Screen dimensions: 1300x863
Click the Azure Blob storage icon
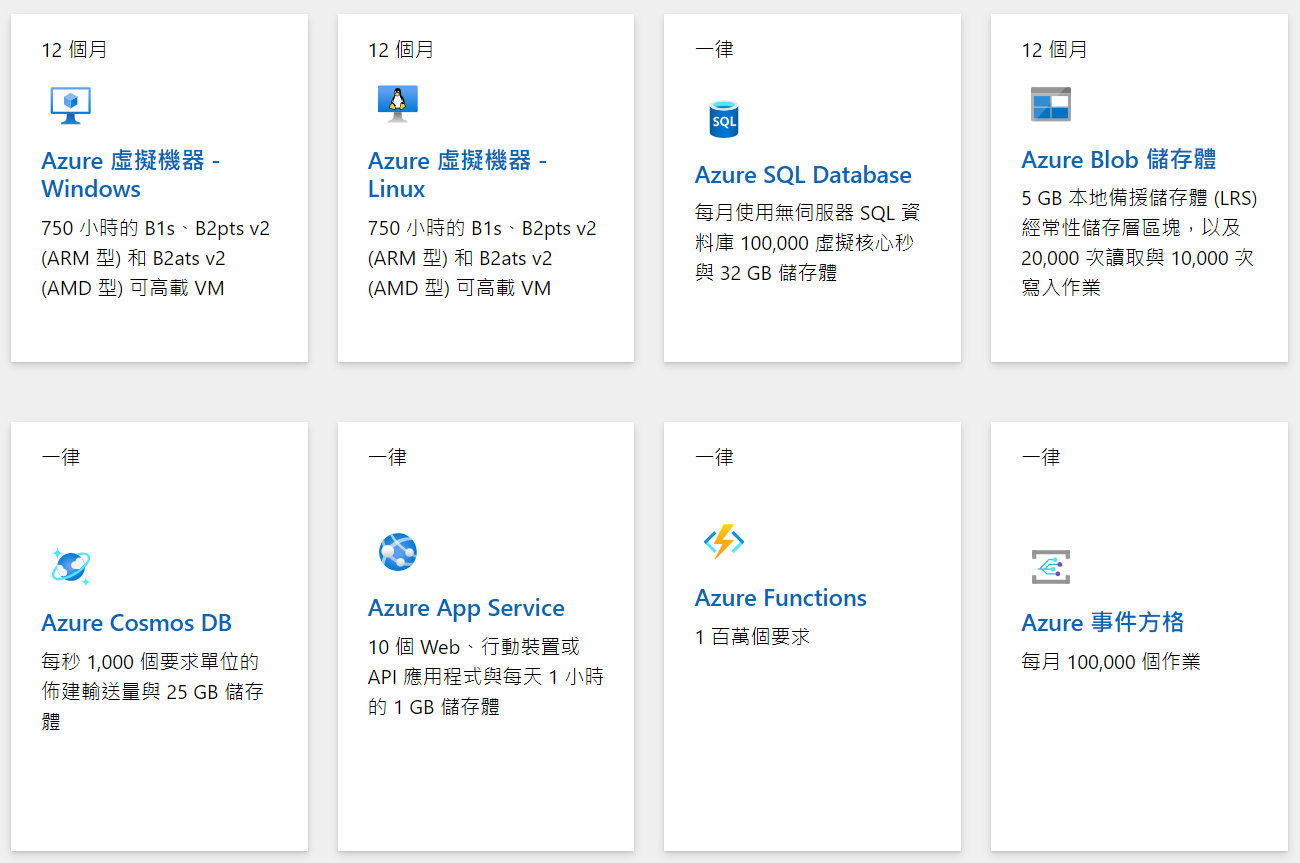point(1050,104)
